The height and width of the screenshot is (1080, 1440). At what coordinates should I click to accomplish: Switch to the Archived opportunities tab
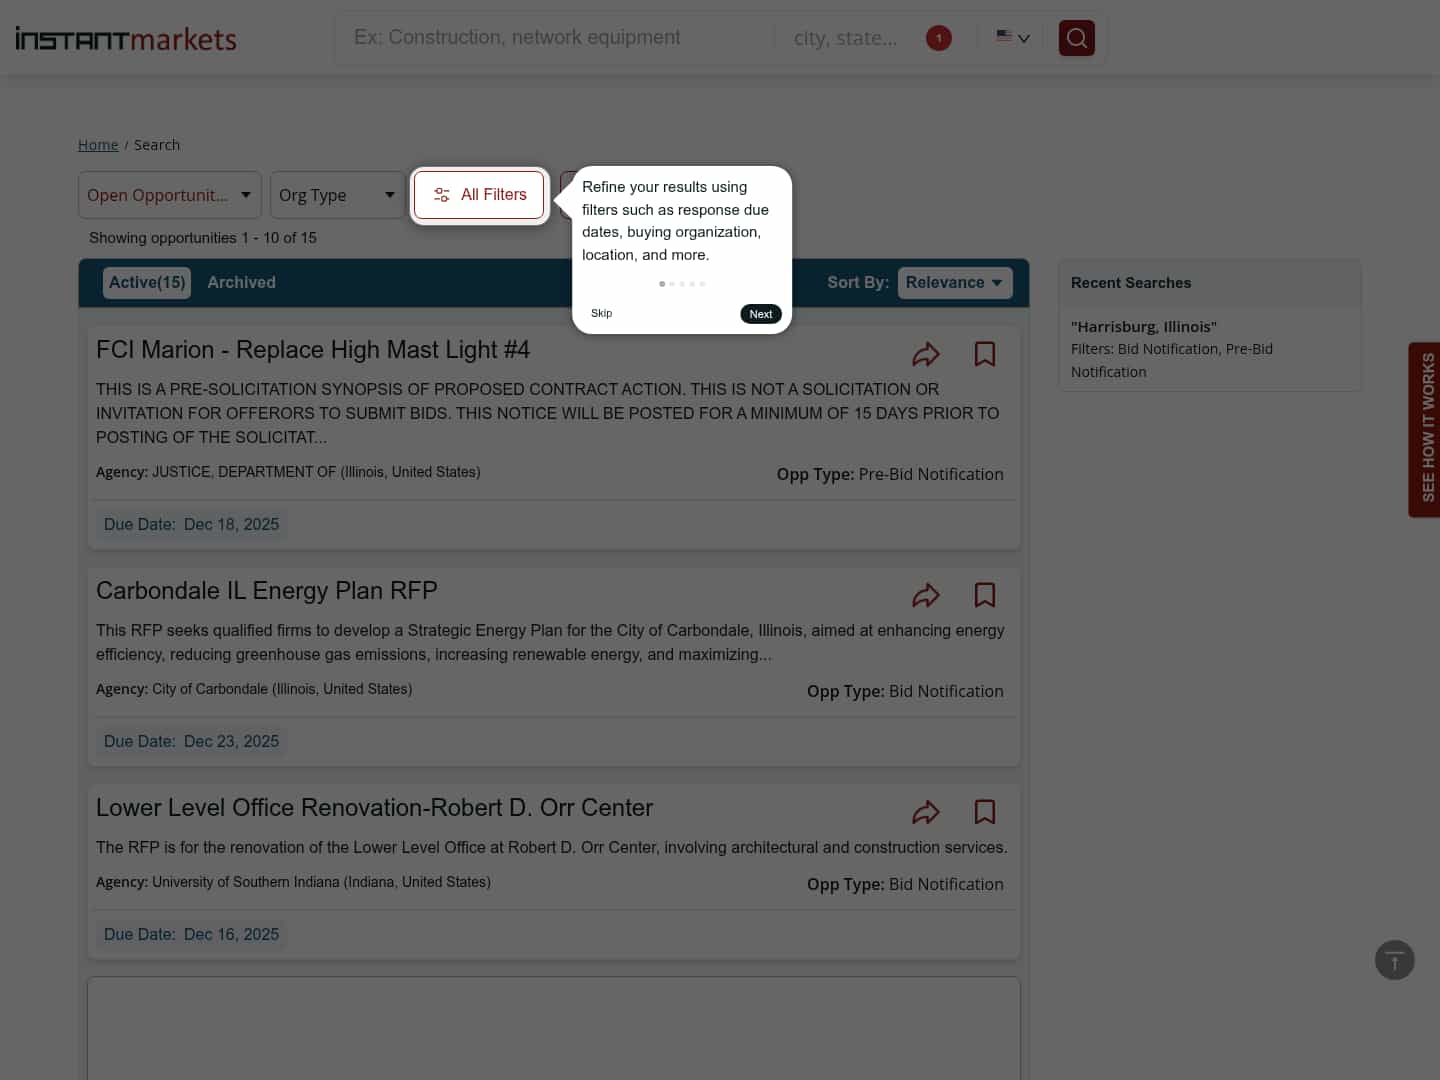(x=241, y=282)
